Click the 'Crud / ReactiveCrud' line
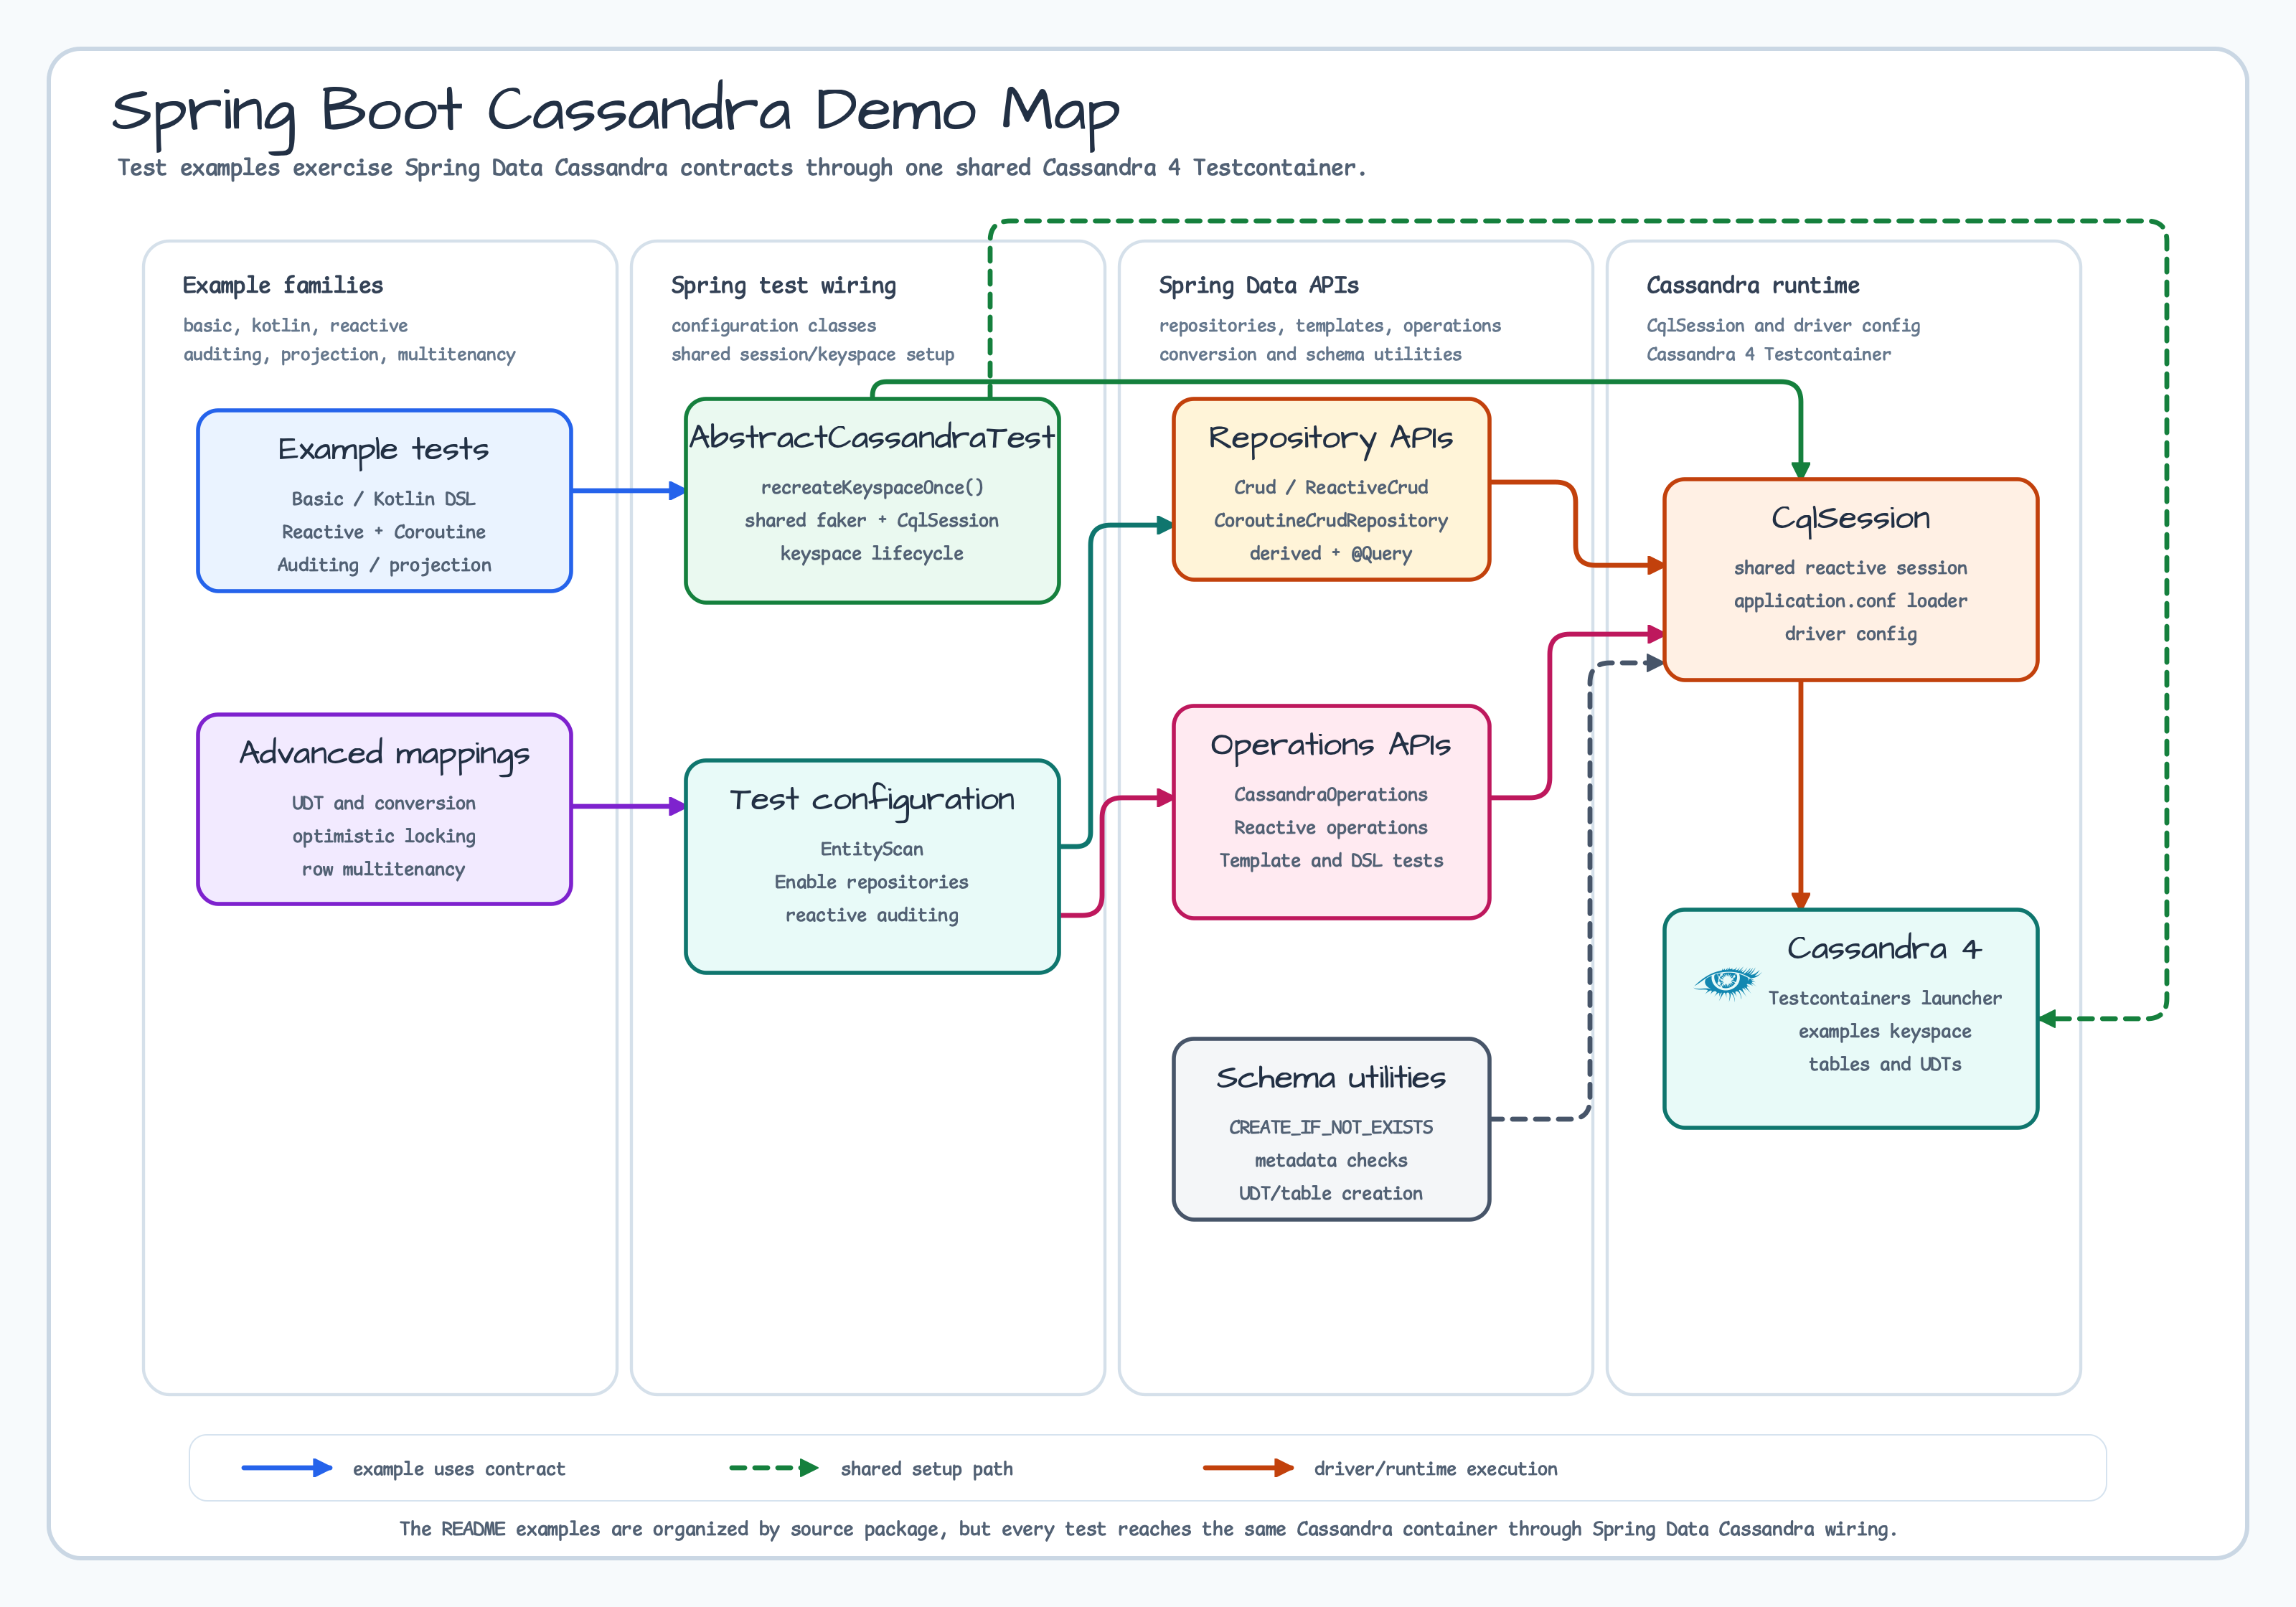The height and width of the screenshot is (1607, 2296). pyautogui.click(x=1331, y=487)
